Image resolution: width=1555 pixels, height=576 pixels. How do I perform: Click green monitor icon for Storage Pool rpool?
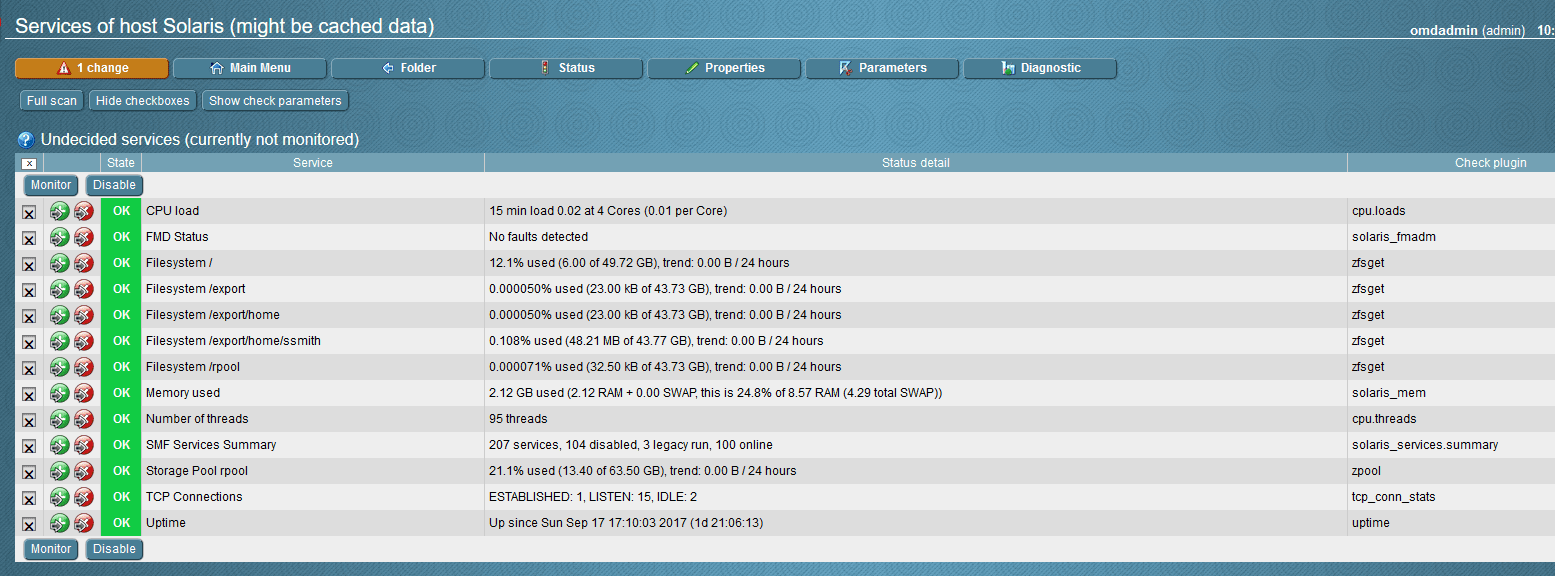[60, 471]
